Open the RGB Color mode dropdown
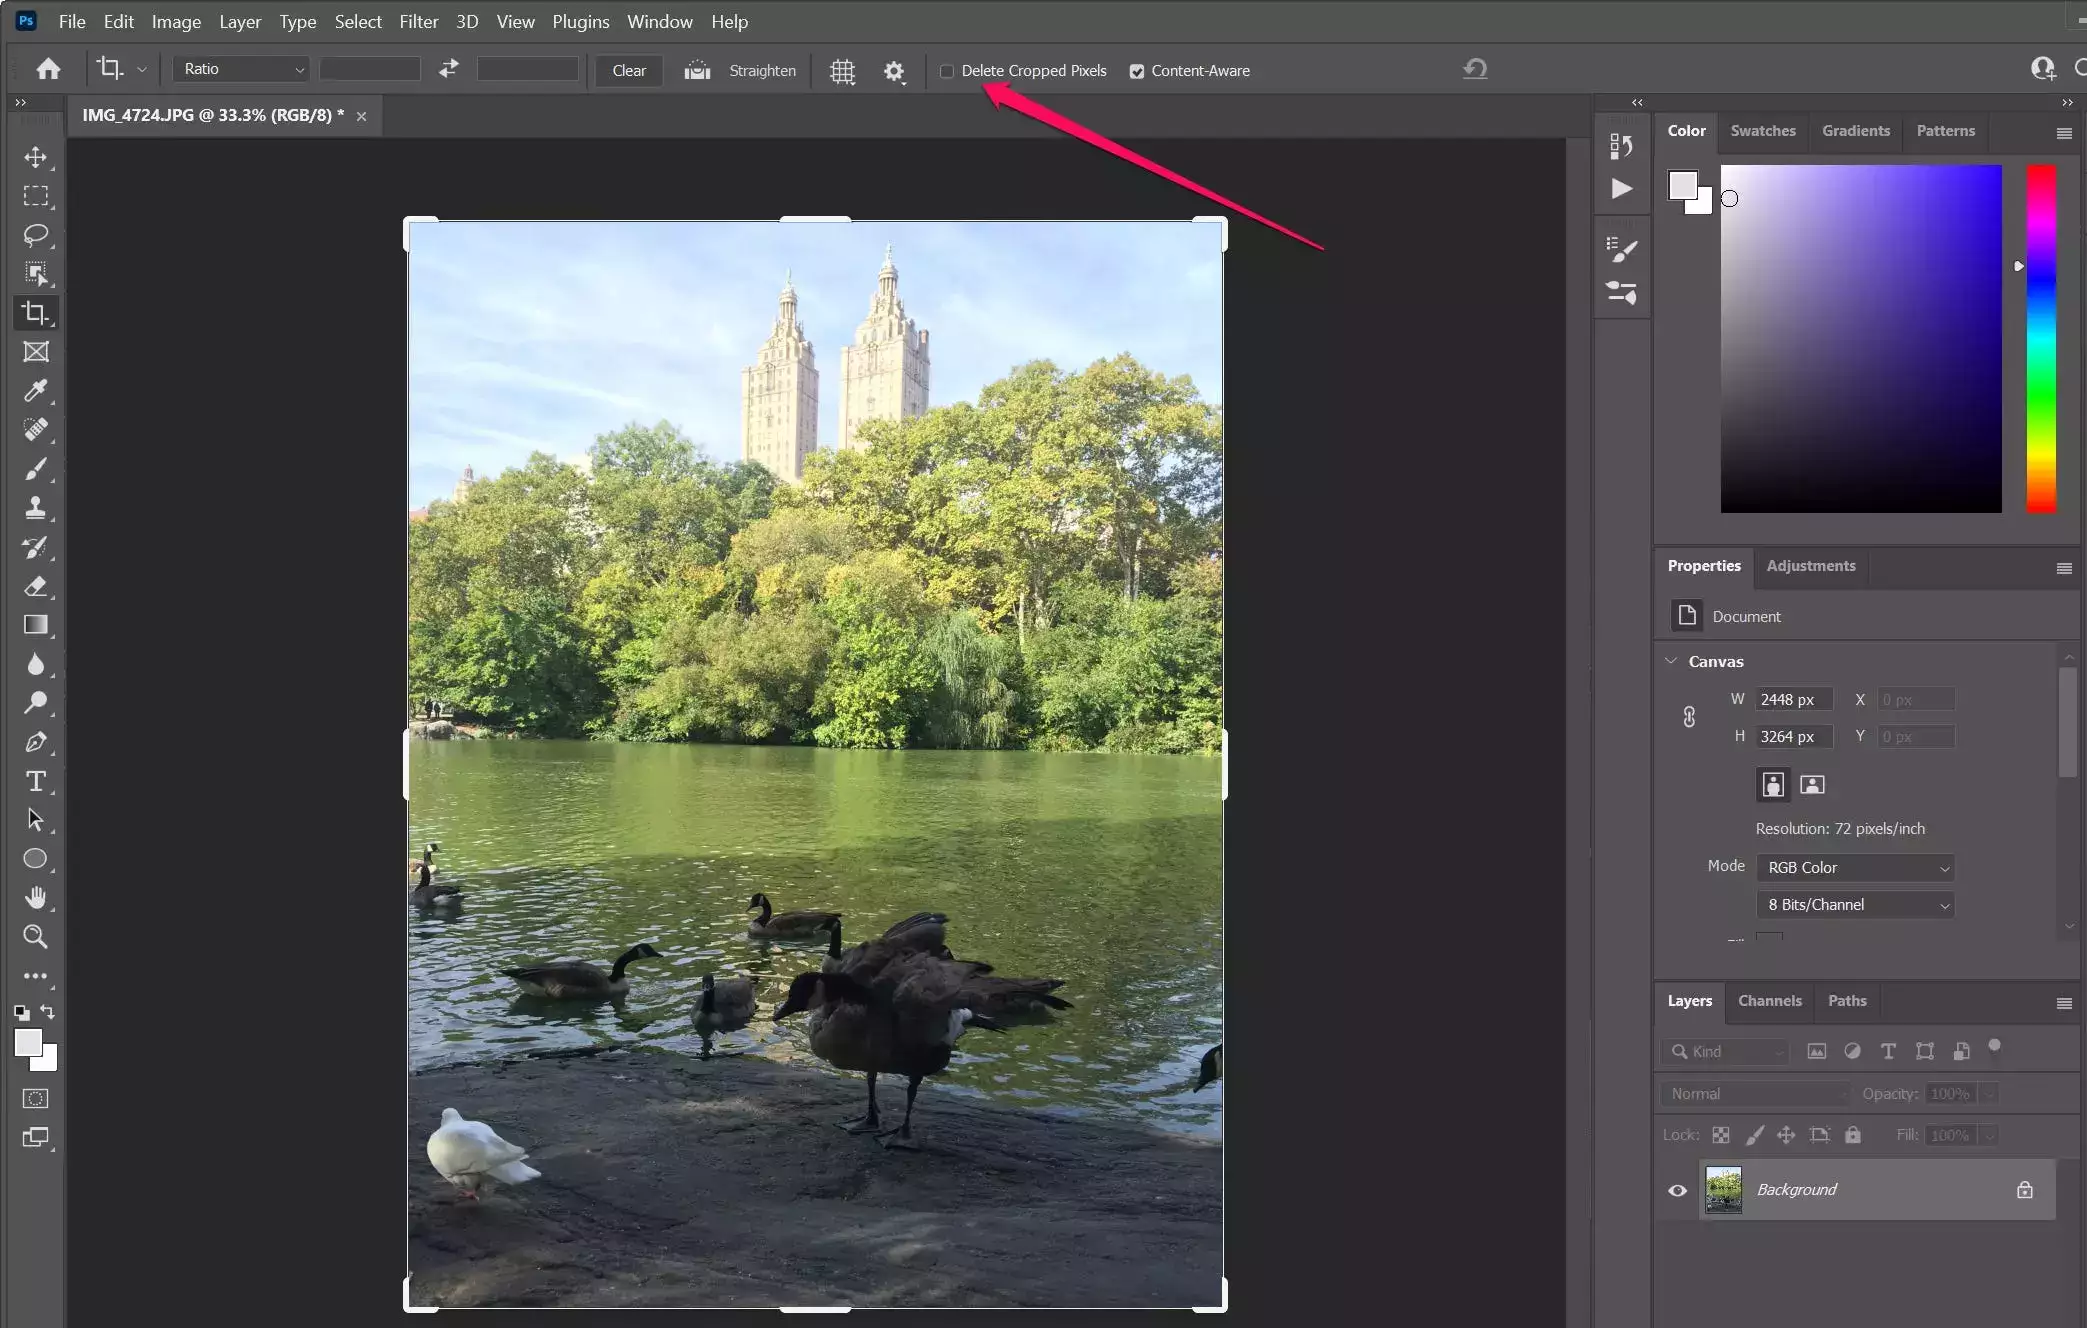2087x1328 pixels. [x=1855, y=868]
